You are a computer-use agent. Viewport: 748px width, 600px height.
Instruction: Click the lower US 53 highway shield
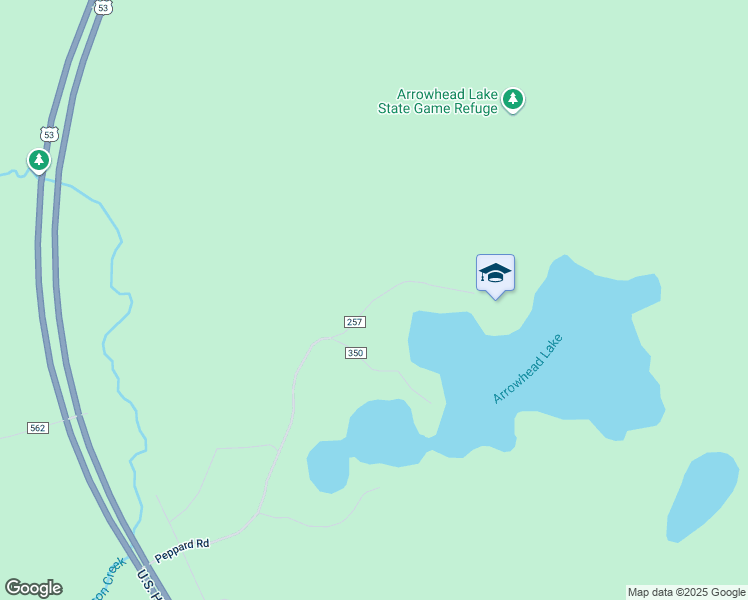click(x=49, y=134)
